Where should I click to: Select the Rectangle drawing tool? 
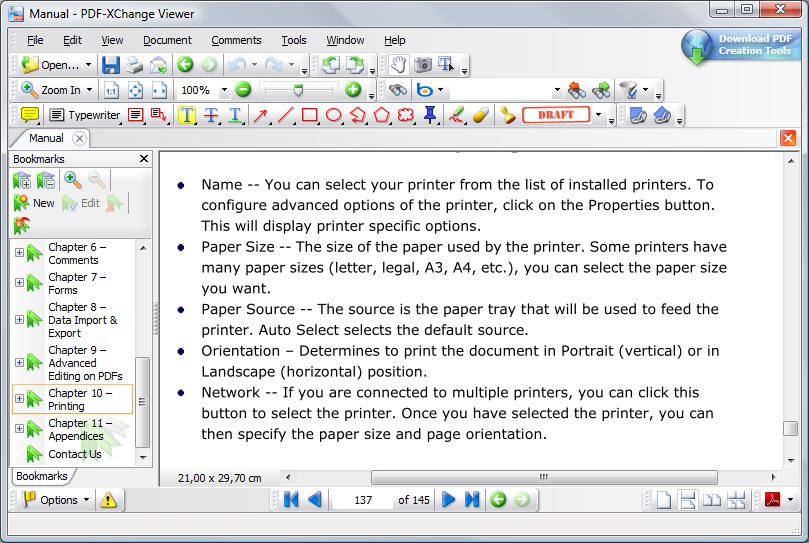tap(310, 115)
